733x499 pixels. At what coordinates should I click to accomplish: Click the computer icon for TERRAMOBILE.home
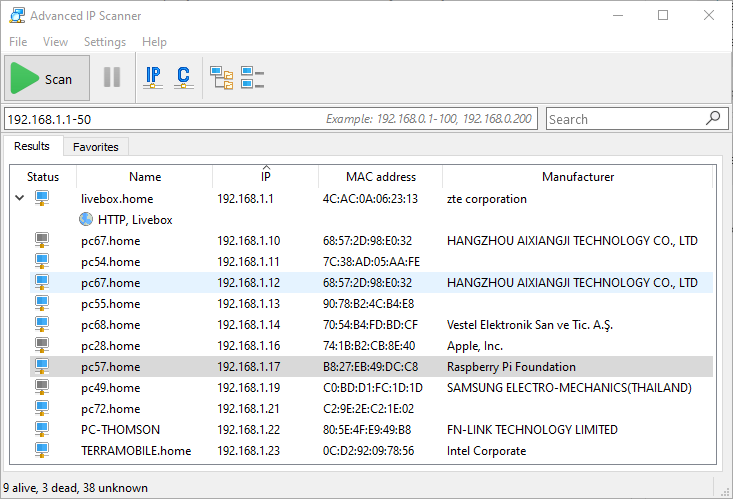42,450
